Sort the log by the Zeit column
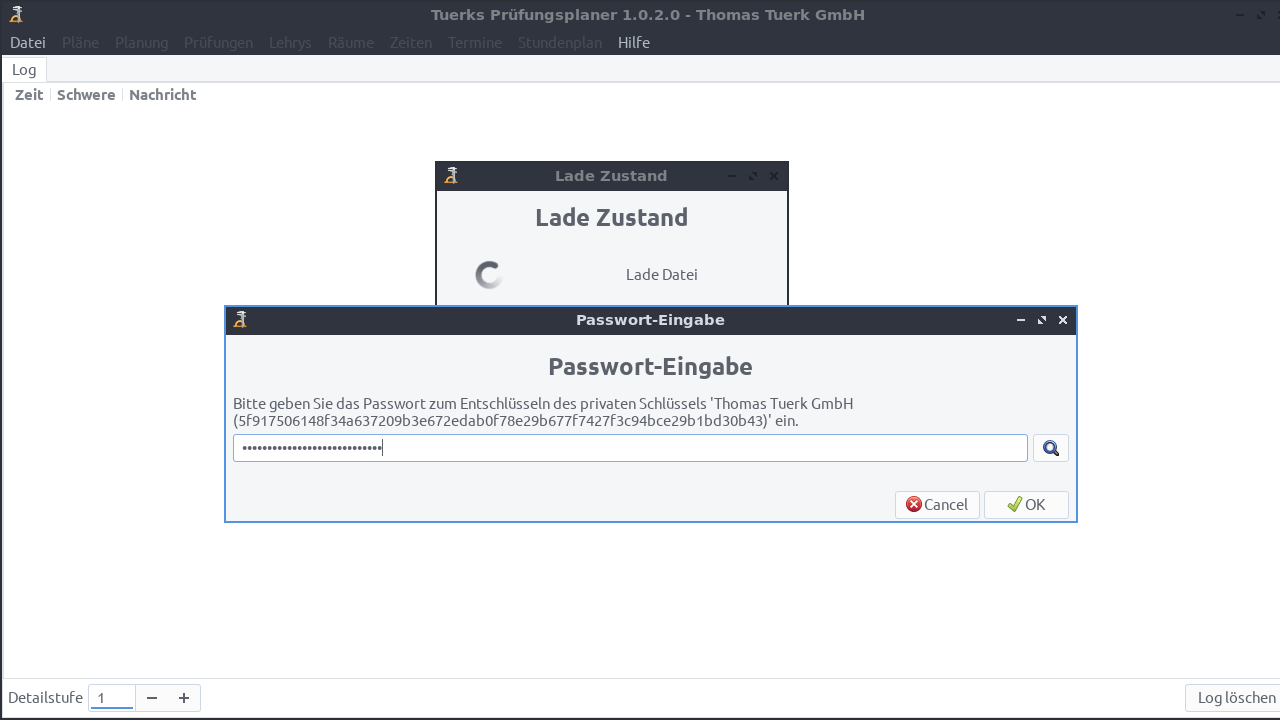 tap(29, 95)
